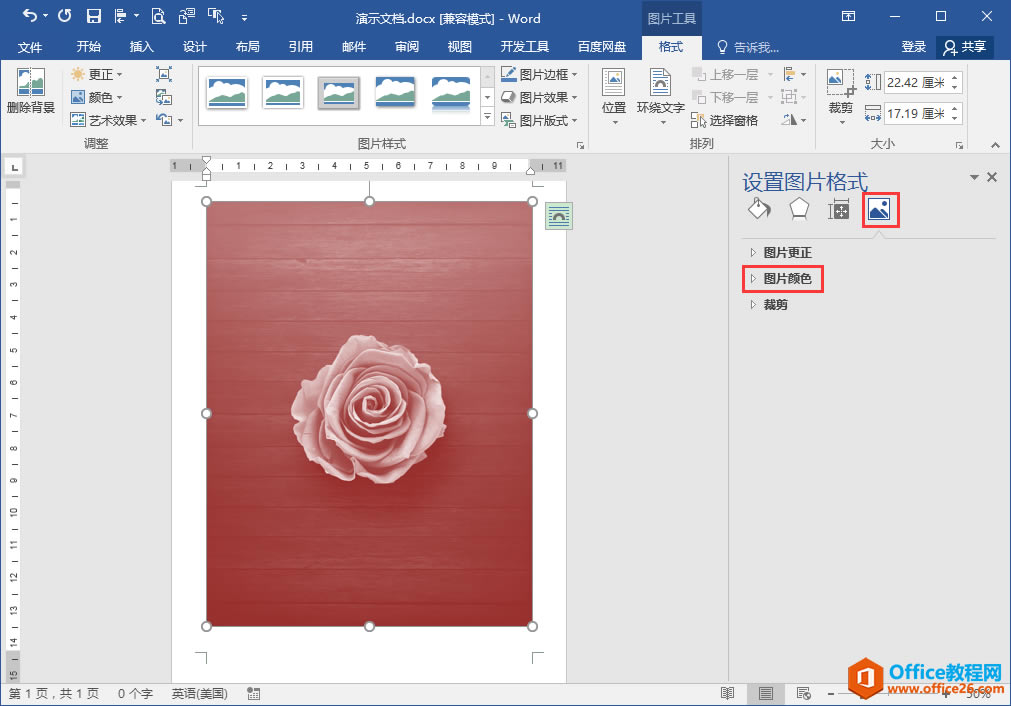Expand the Crop (裁剪) section in pane

click(769, 304)
